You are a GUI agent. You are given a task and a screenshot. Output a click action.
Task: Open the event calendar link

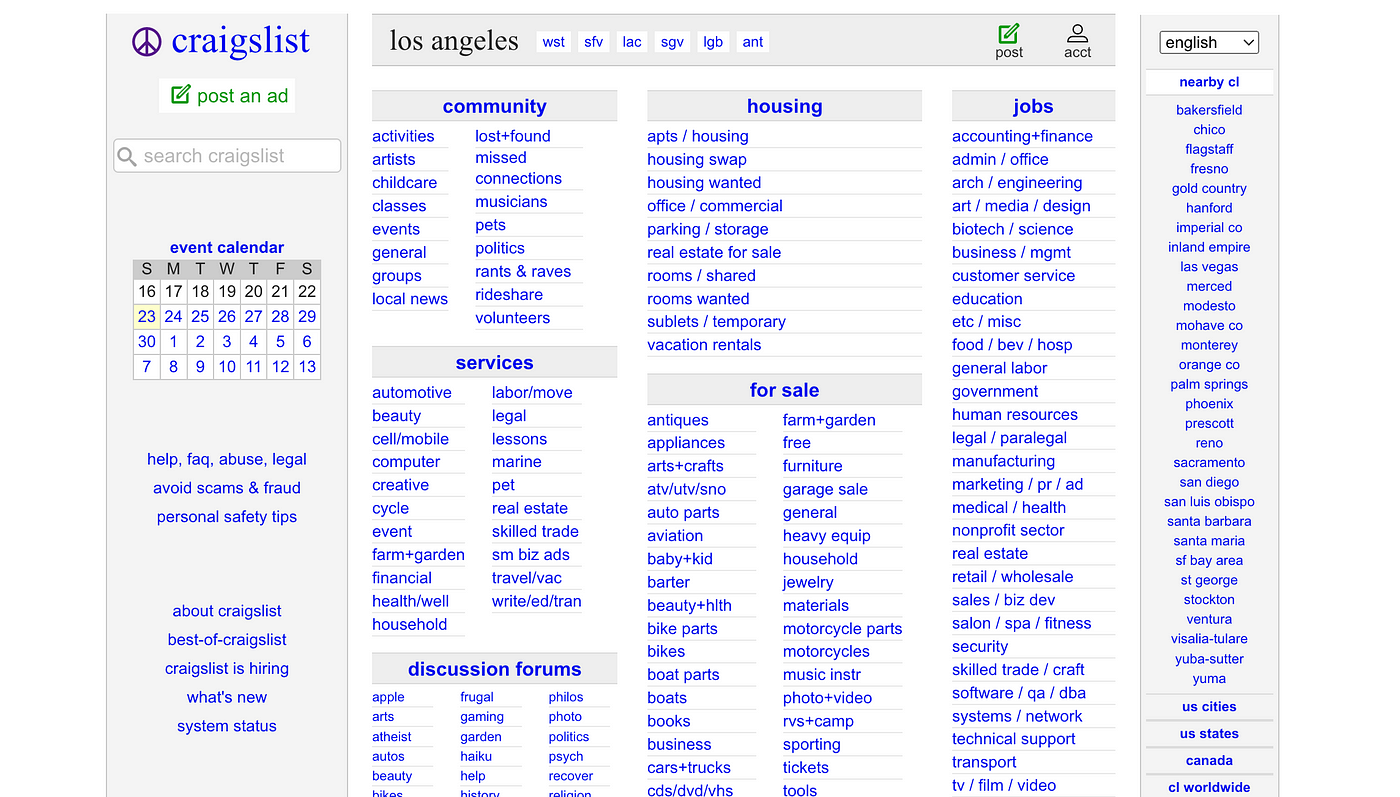coord(227,247)
